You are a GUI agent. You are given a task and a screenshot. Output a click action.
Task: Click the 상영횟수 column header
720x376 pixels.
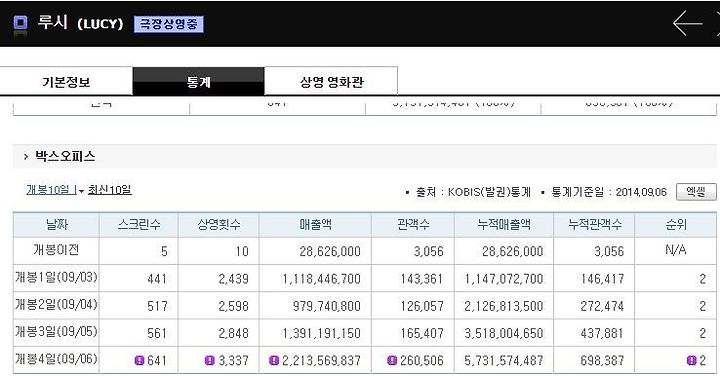(x=219, y=224)
